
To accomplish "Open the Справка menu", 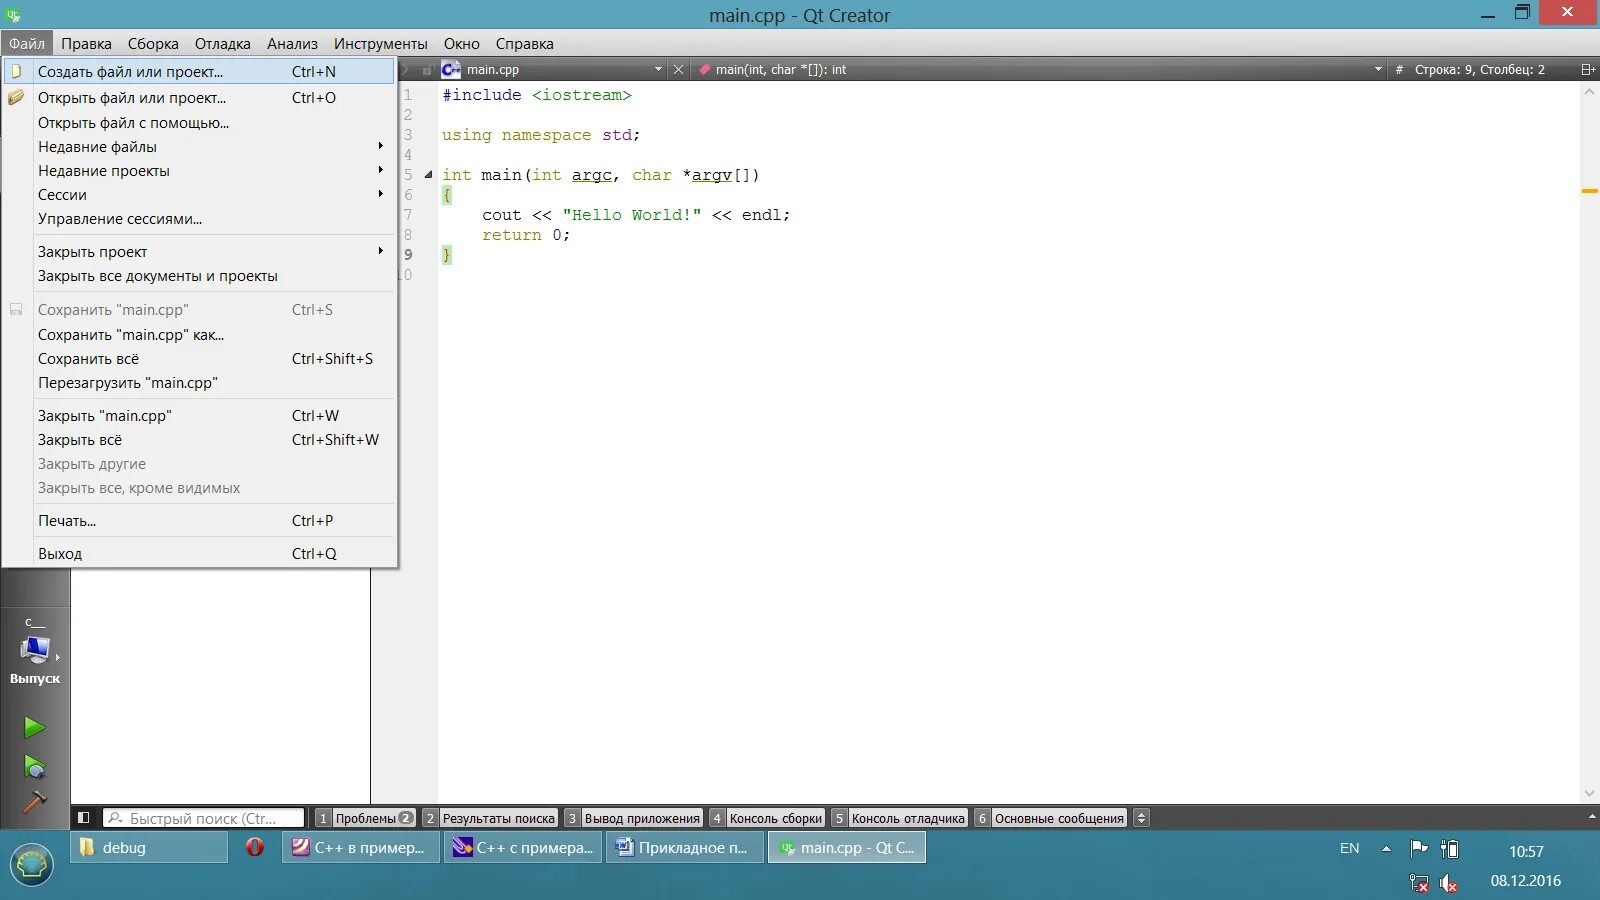I will pyautogui.click(x=525, y=43).
